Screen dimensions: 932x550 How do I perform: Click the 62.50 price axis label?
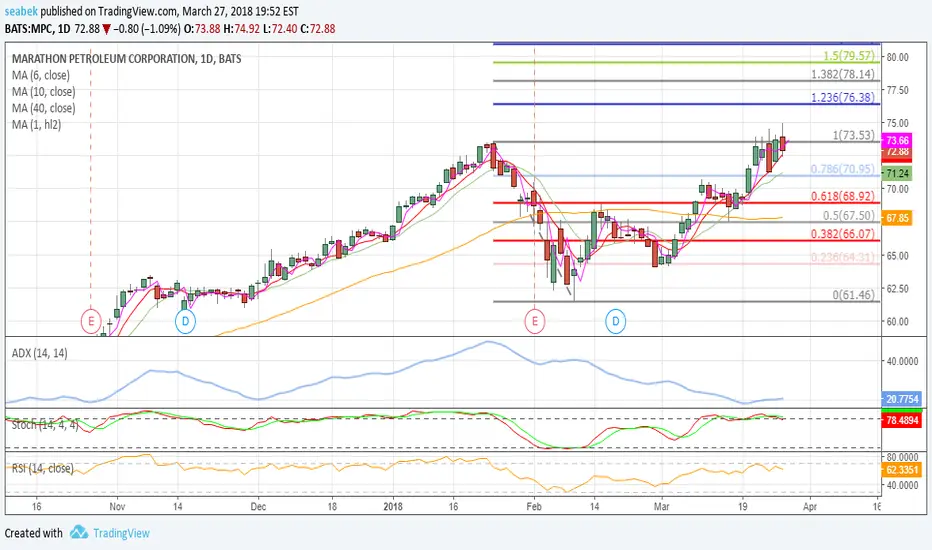coord(898,289)
